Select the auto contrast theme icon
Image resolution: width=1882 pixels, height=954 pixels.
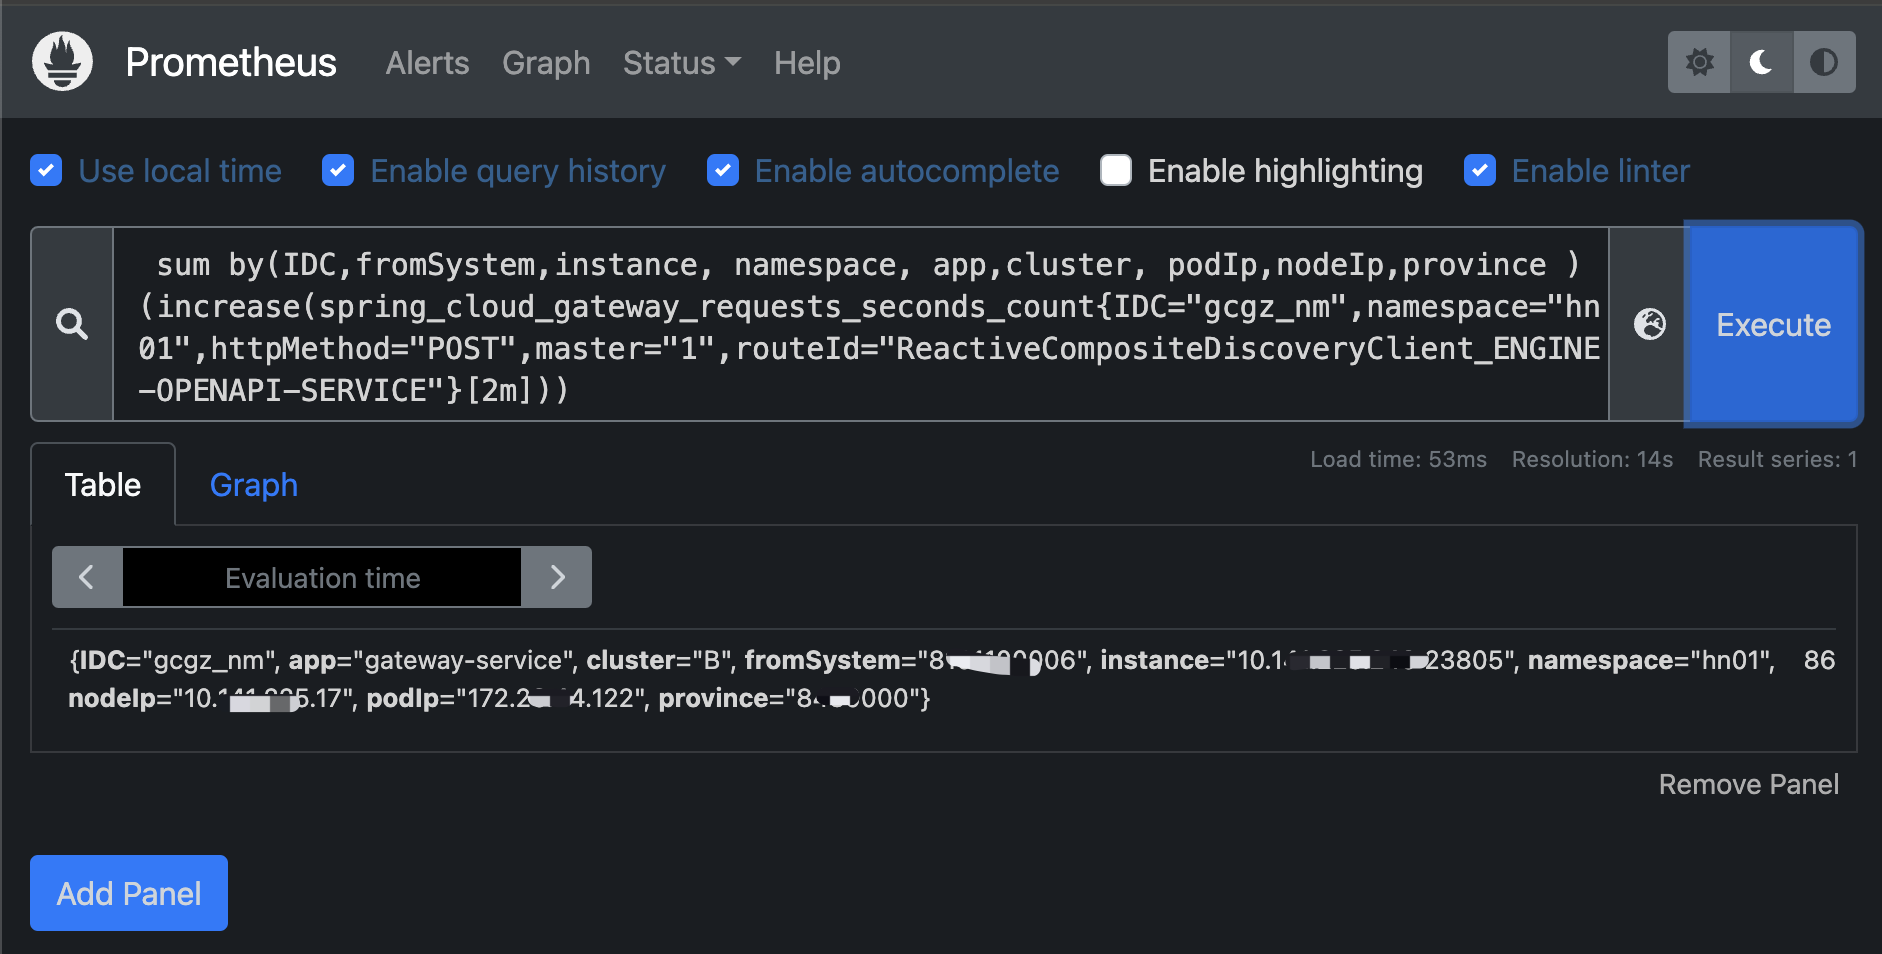point(1824,62)
